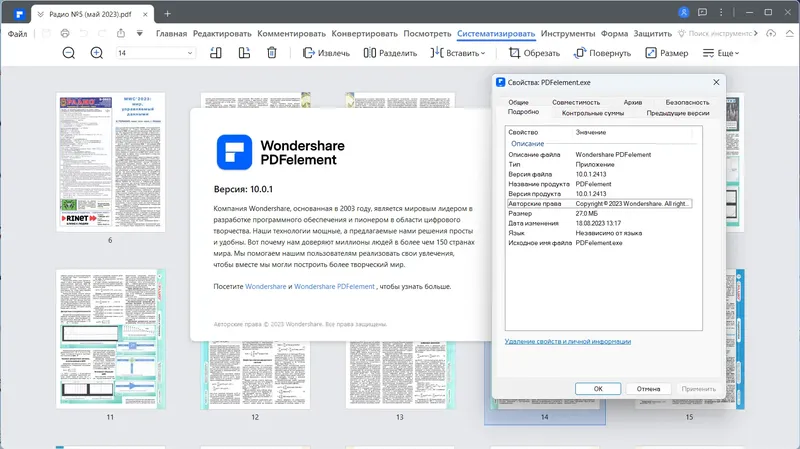800x449 pixels.
Task: Open the Инструменты ribbon tab
Action: [568, 34]
